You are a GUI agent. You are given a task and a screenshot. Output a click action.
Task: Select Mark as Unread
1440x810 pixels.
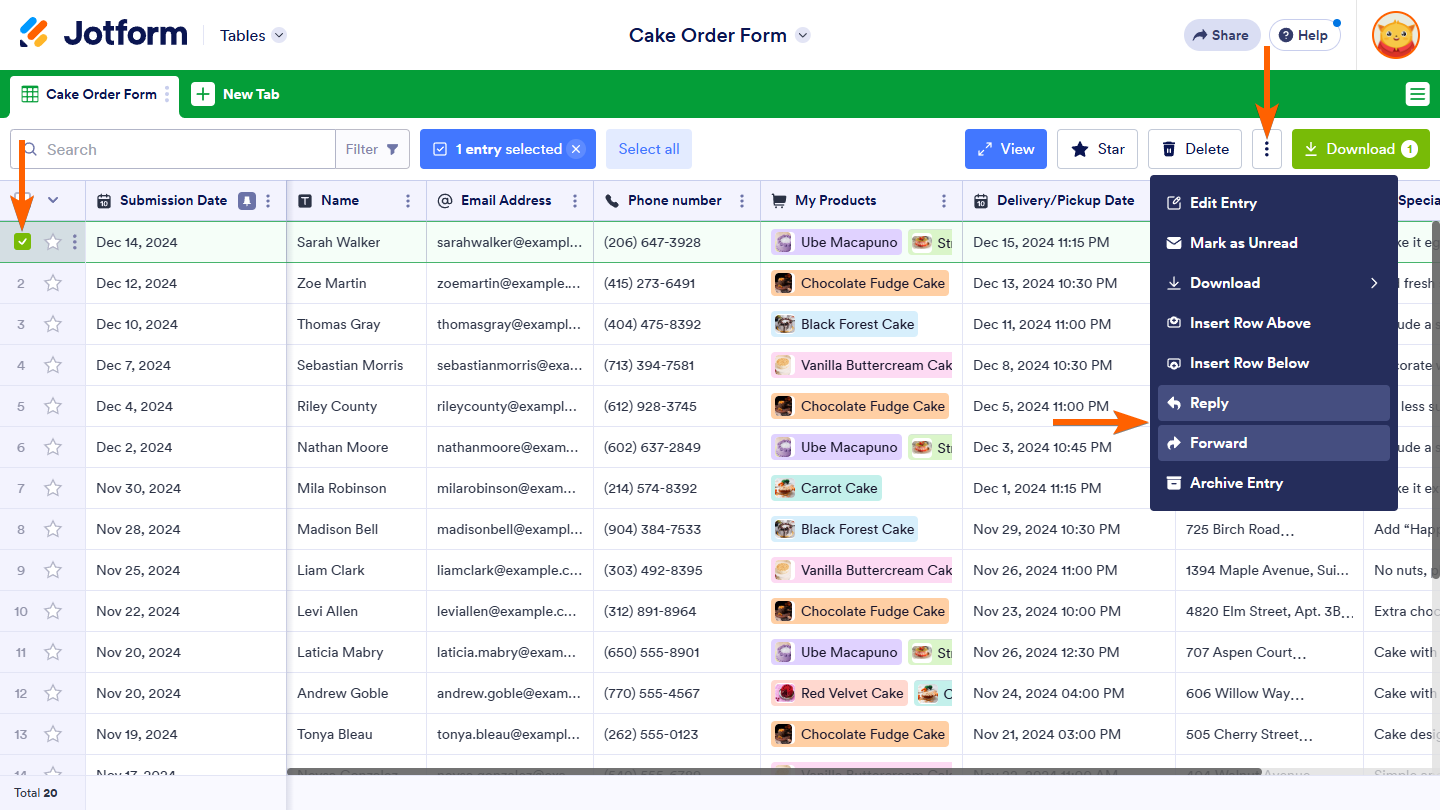(x=1274, y=243)
